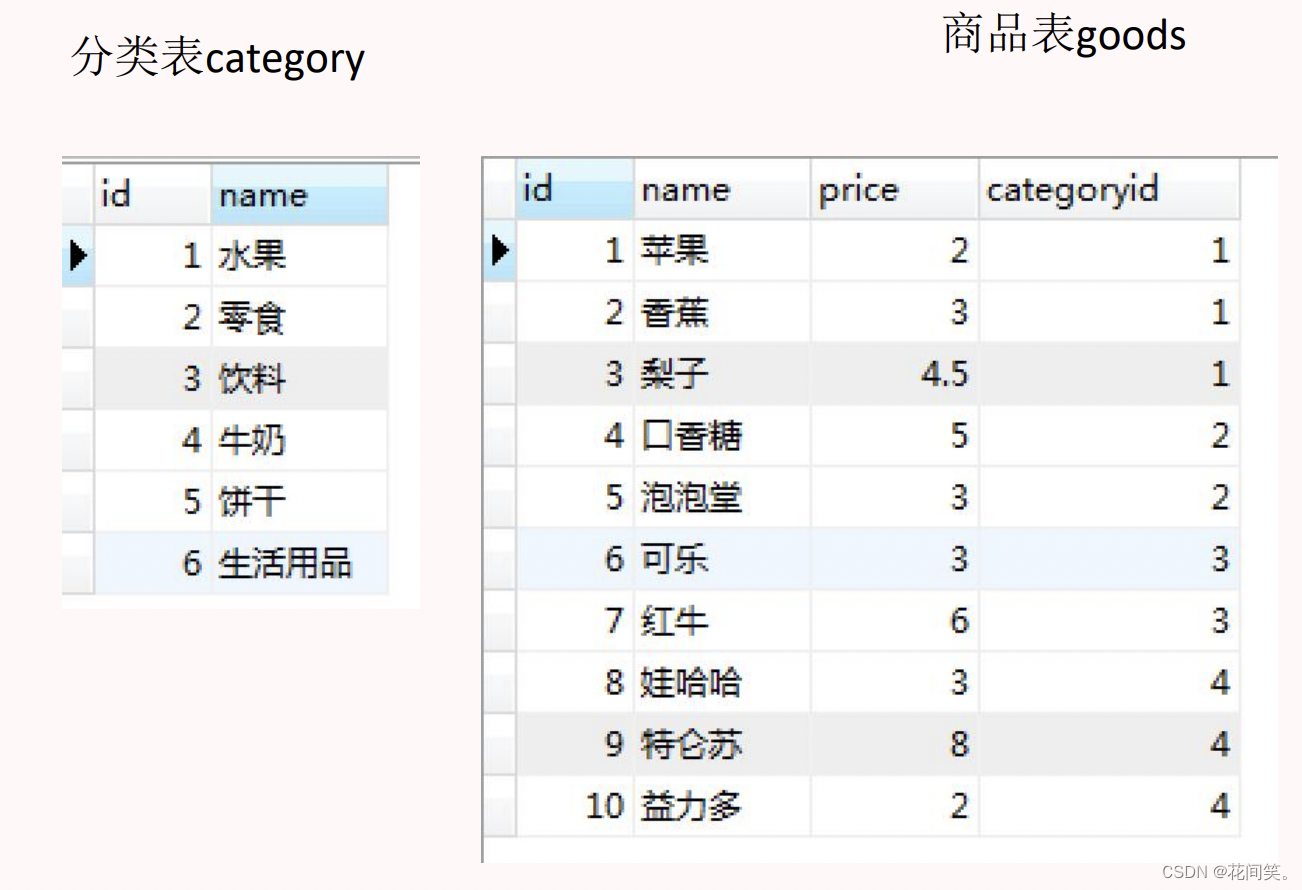Click the categoryid cell of the 娃哈哈 row
This screenshot has height=890, width=1302.
pos(1109,683)
